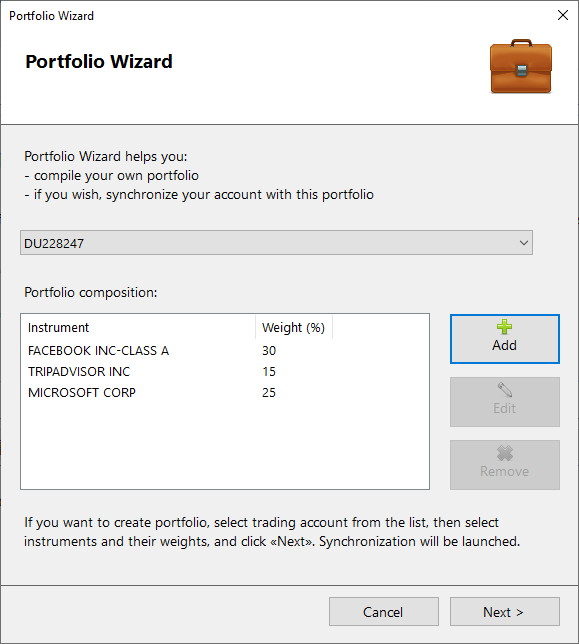Click the Weight (%) column header

click(x=294, y=327)
